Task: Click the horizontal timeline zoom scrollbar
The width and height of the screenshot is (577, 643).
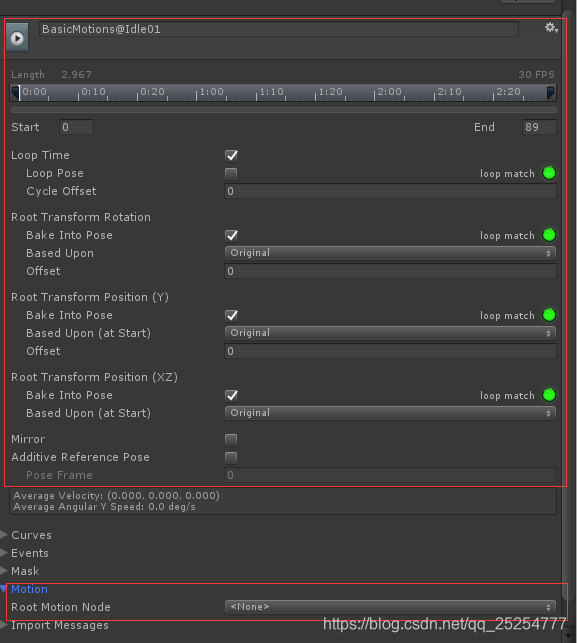Action: pos(284,110)
